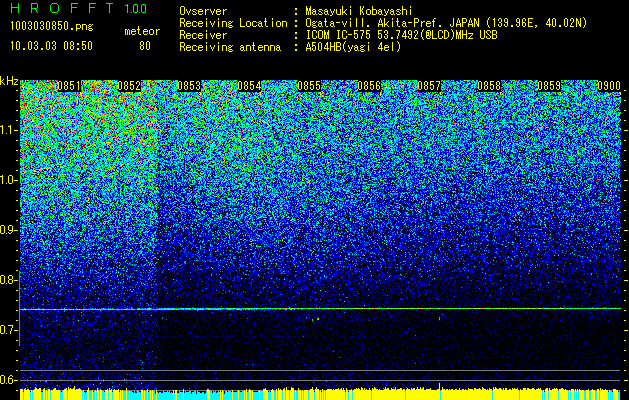
Task: Click the 0.9 kHz axis label
Action: [x=9, y=230]
